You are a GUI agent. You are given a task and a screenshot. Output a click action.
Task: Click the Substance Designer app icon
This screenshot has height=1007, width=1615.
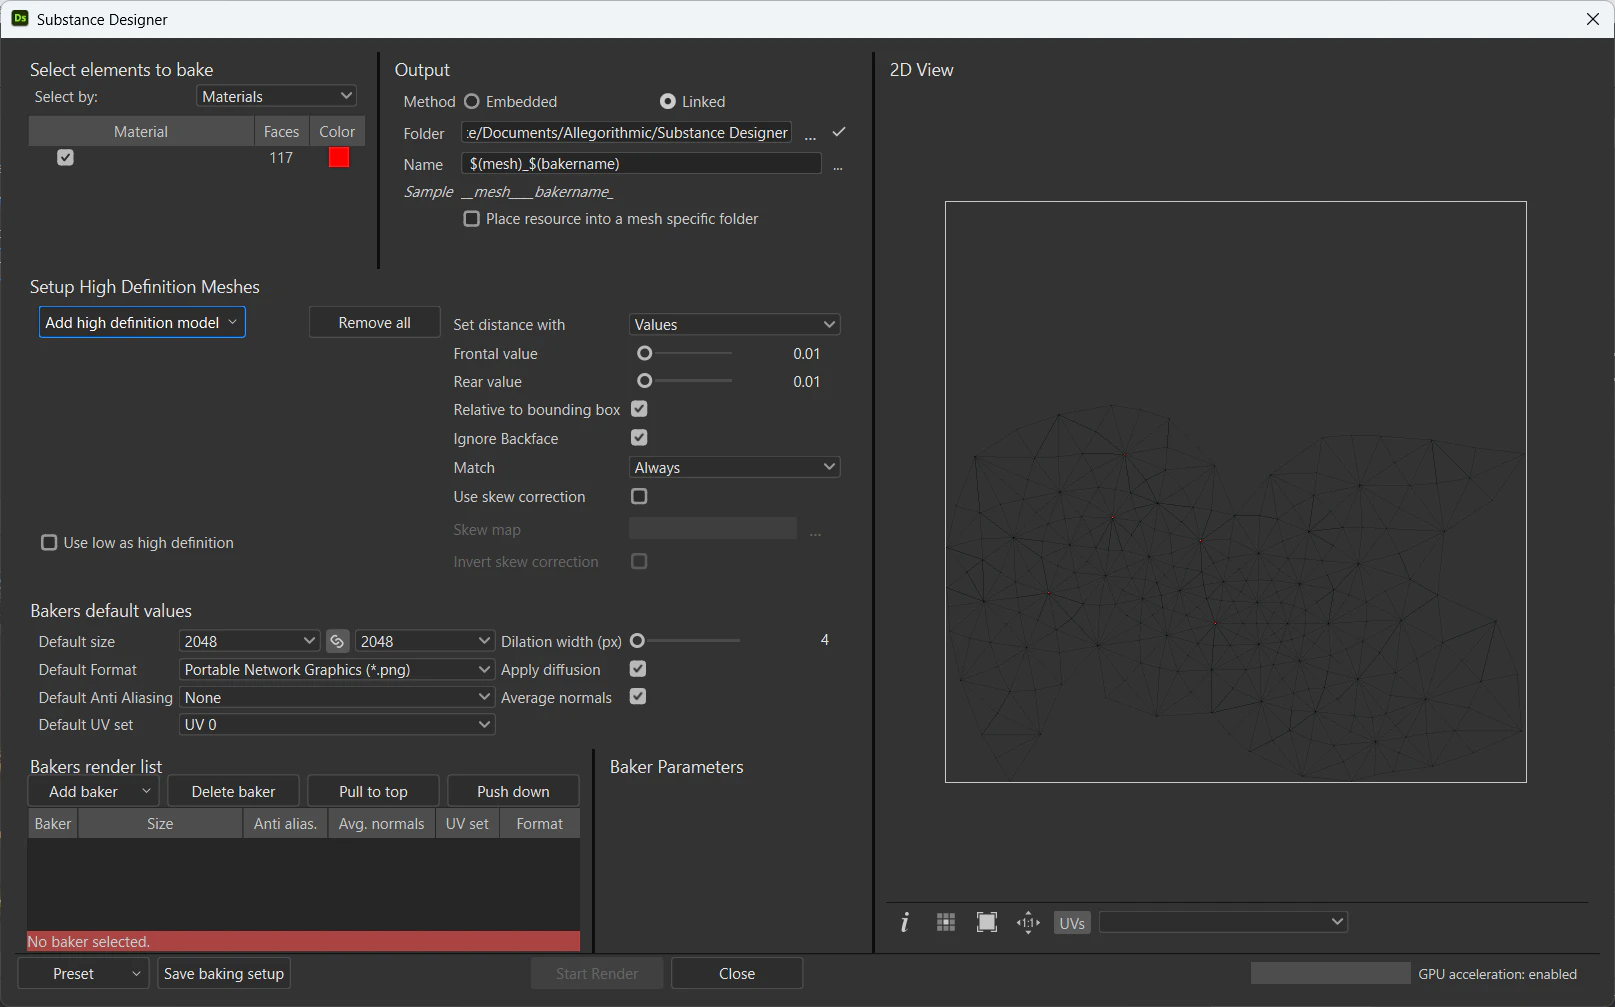[x=19, y=19]
